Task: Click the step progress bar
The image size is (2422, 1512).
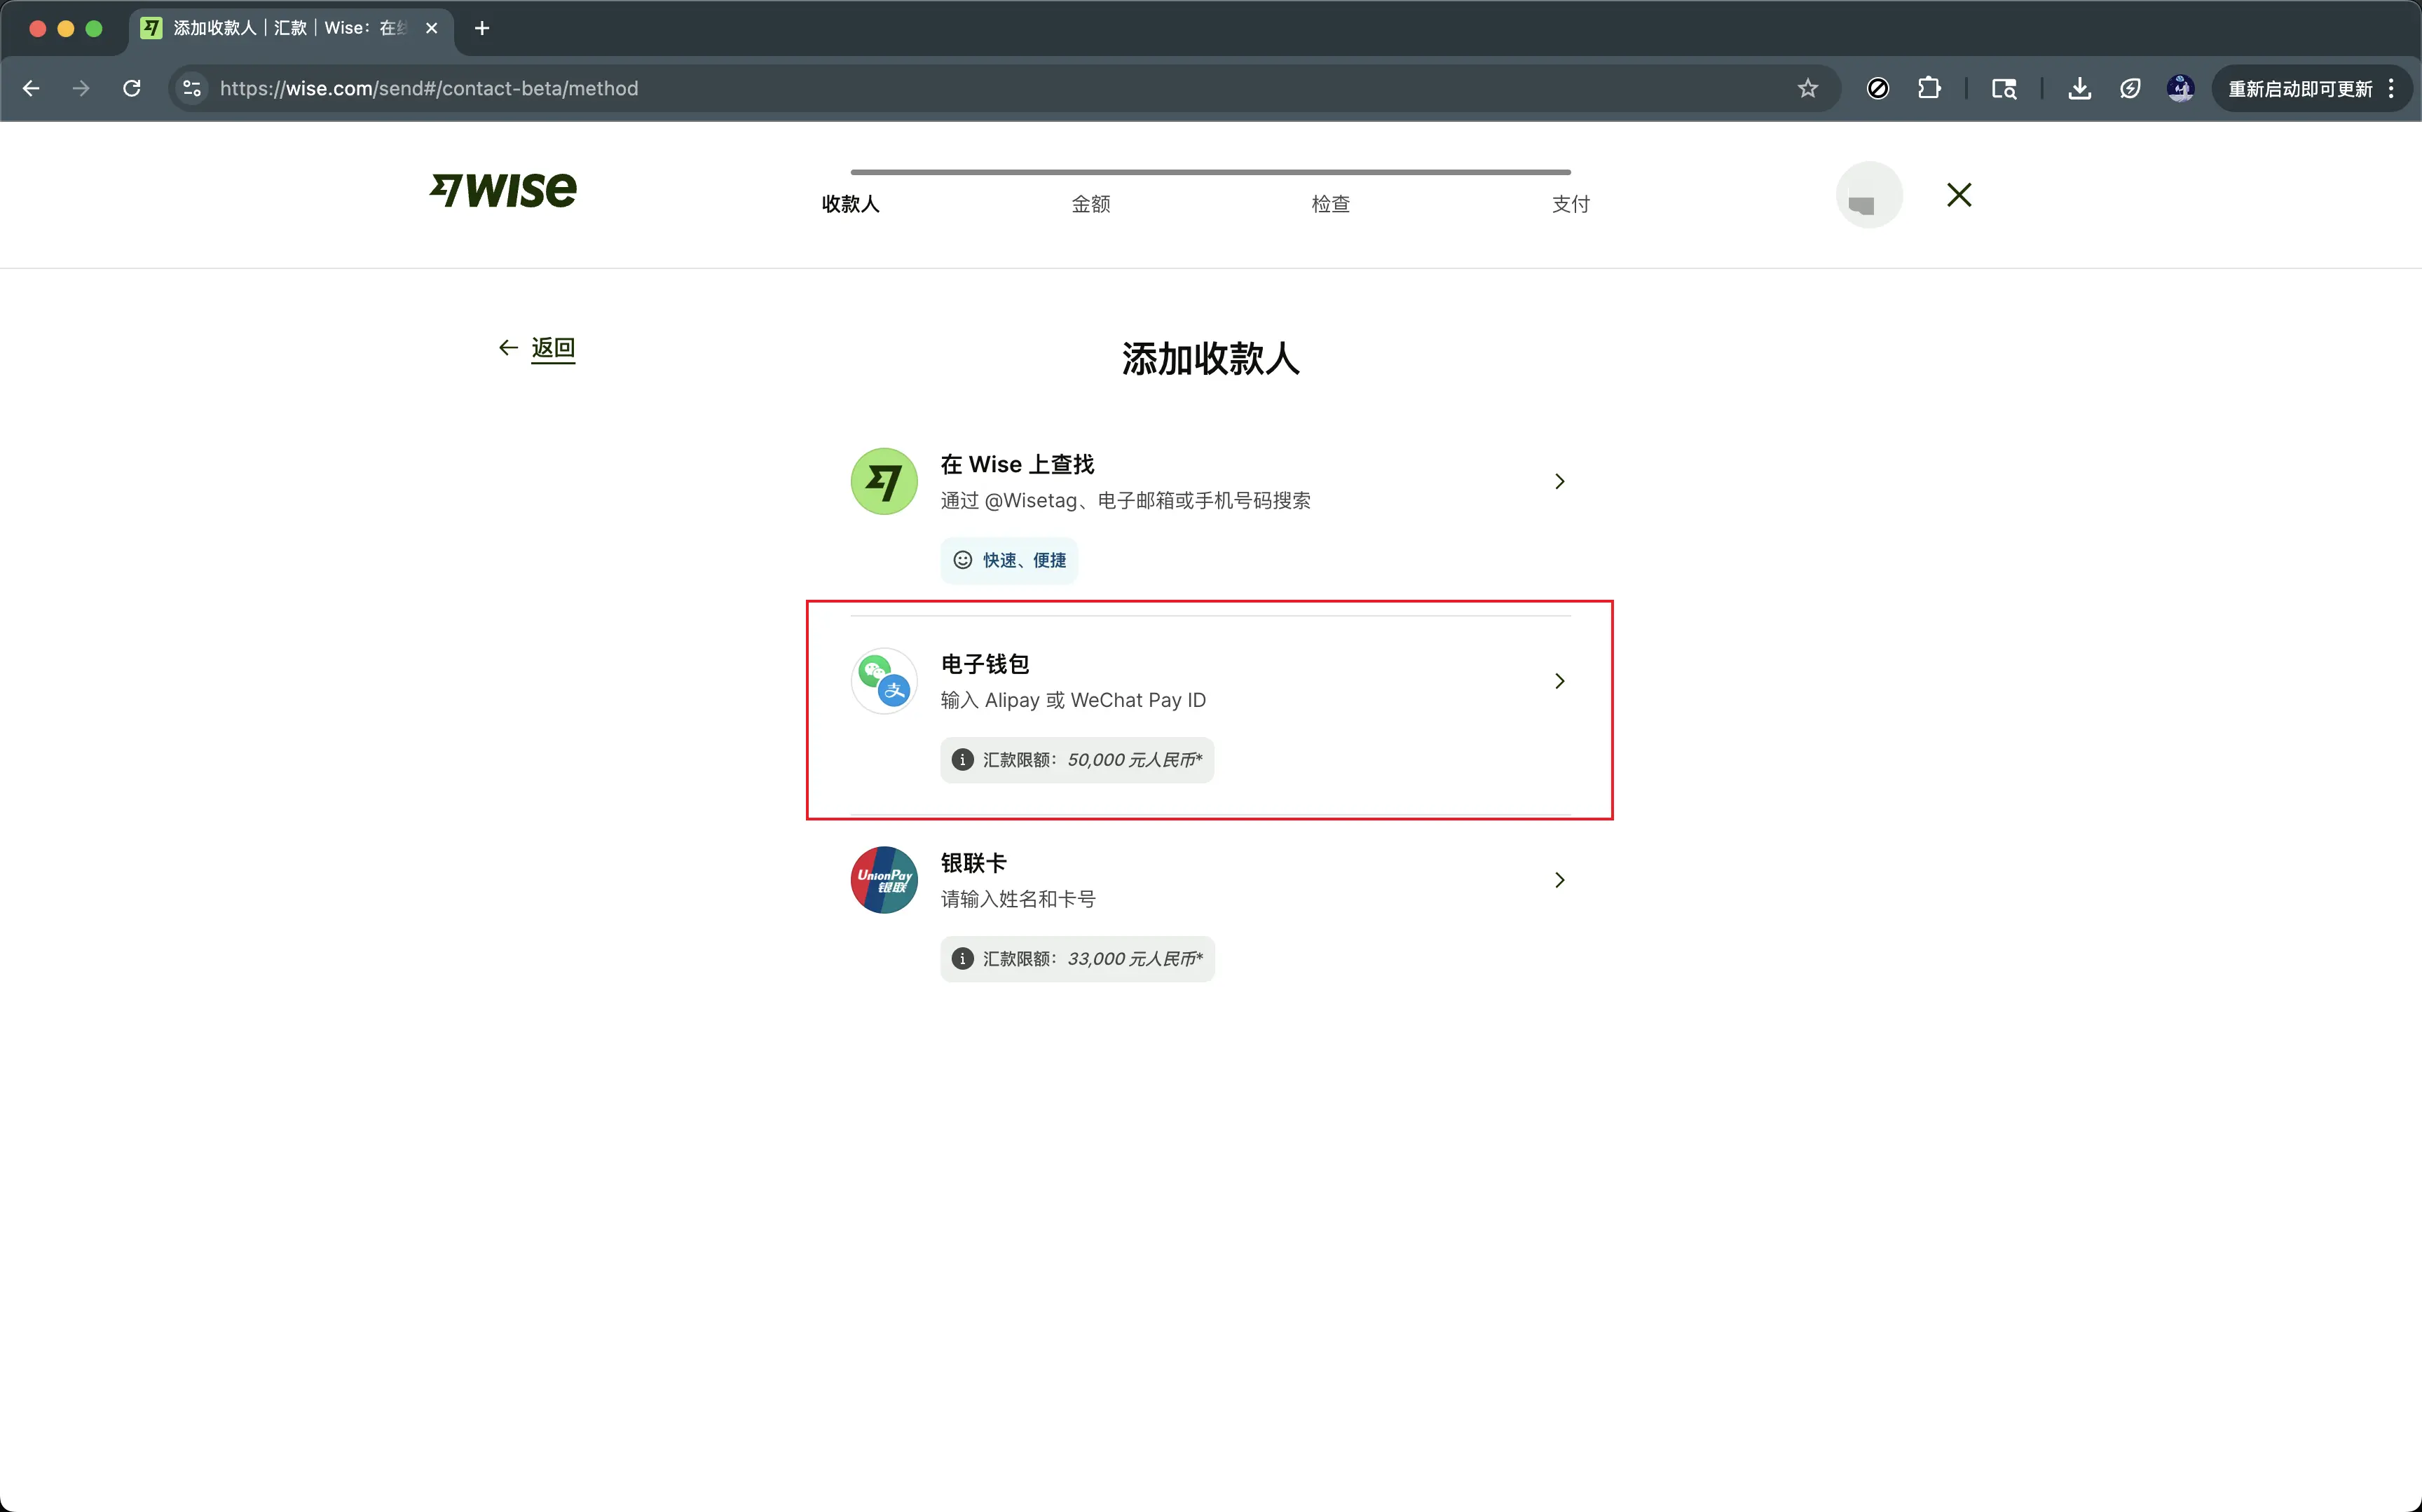Action: 1210,172
